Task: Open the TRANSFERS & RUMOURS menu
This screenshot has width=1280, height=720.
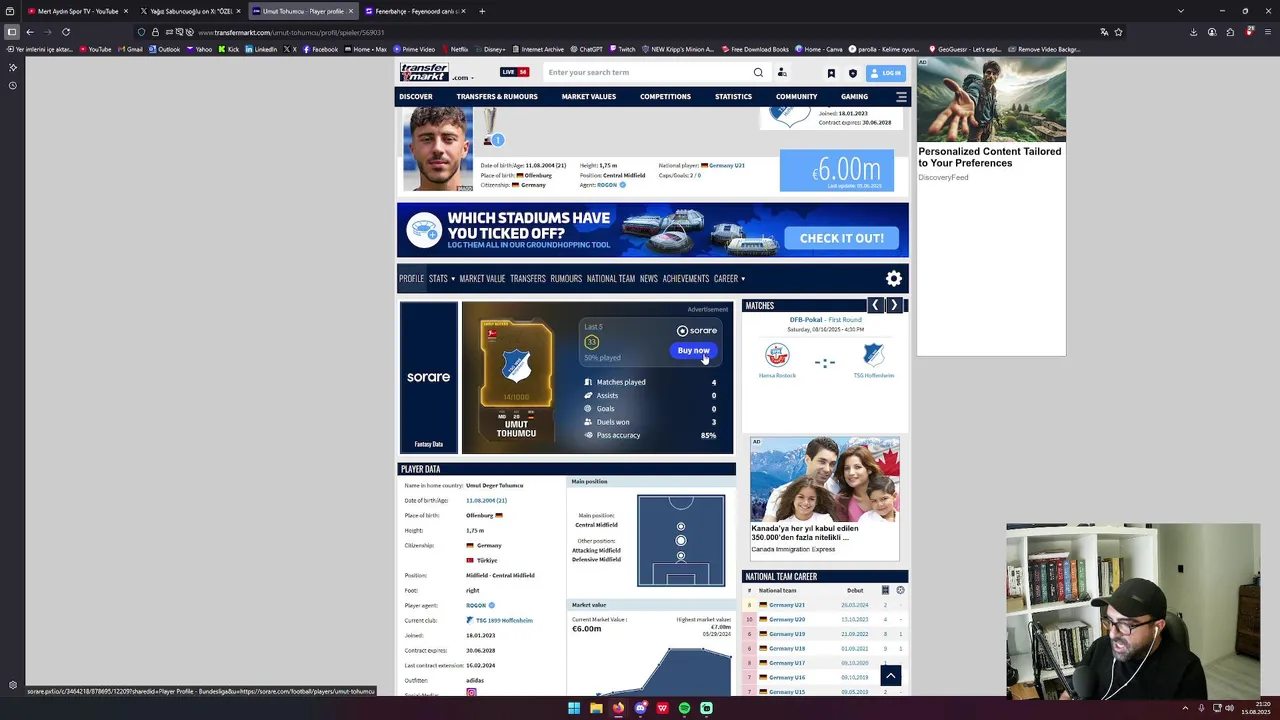Action: 497,97
